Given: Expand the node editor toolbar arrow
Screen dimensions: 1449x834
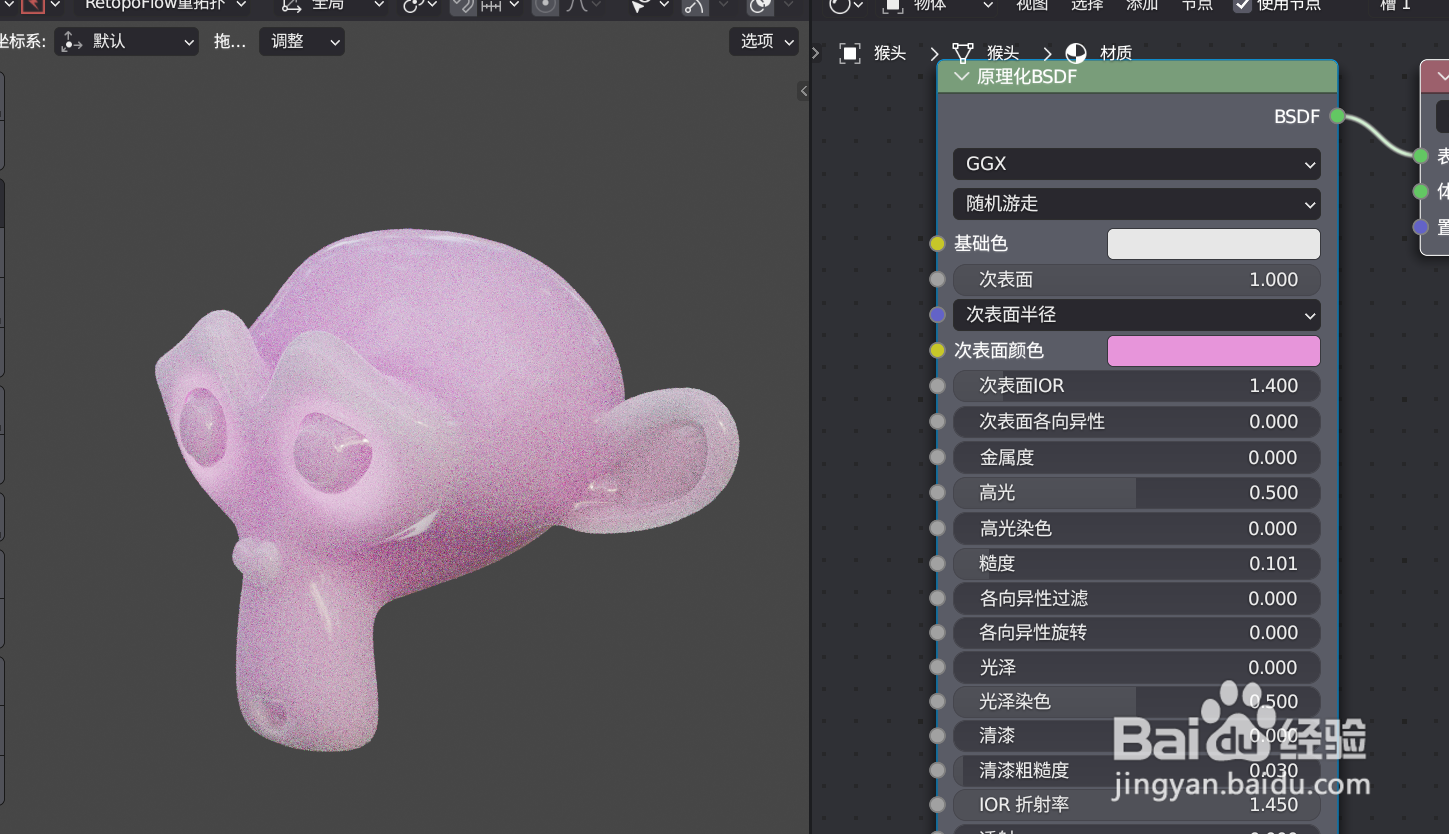Looking at the screenshot, I should (x=816, y=53).
